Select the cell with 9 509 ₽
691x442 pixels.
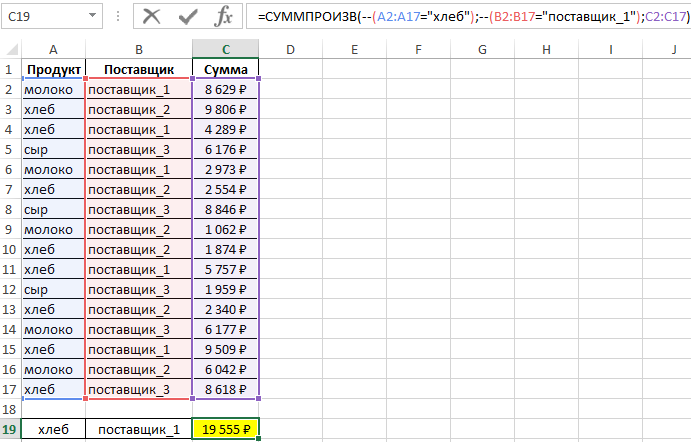(226, 349)
